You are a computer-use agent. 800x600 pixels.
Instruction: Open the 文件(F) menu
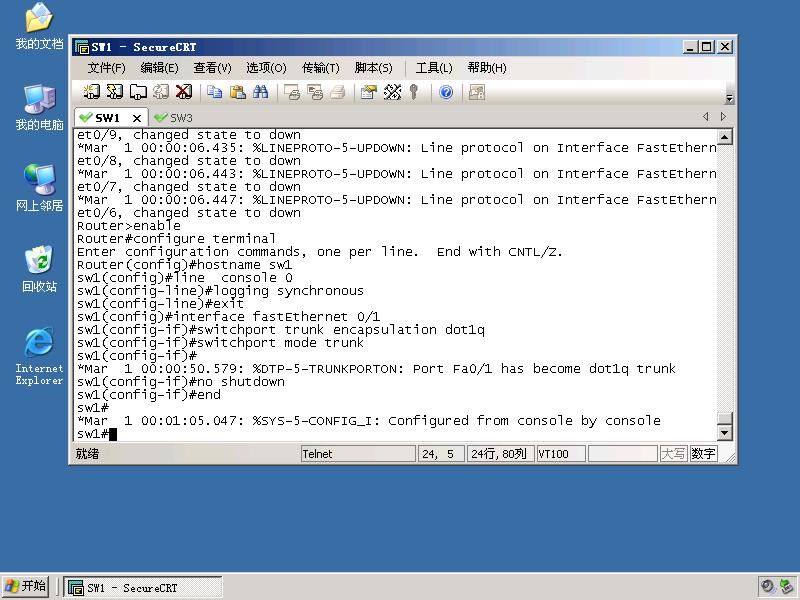pyautogui.click(x=106, y=68)
